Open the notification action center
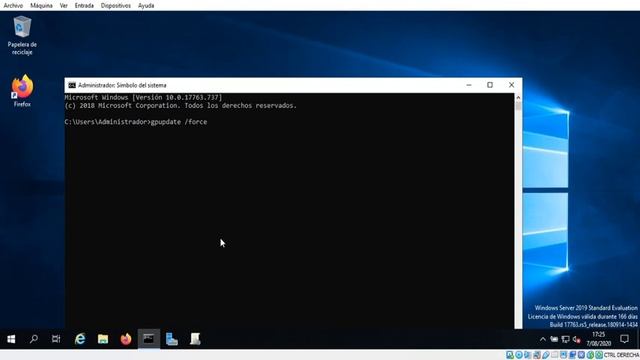The width and height of the screenshot is (640, 360). (624, 339)
